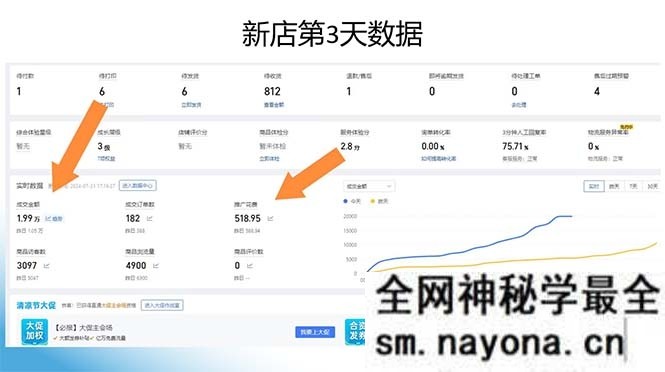
Task: Click the 服务体验分 2.8分 value
Action: [350, 146]
